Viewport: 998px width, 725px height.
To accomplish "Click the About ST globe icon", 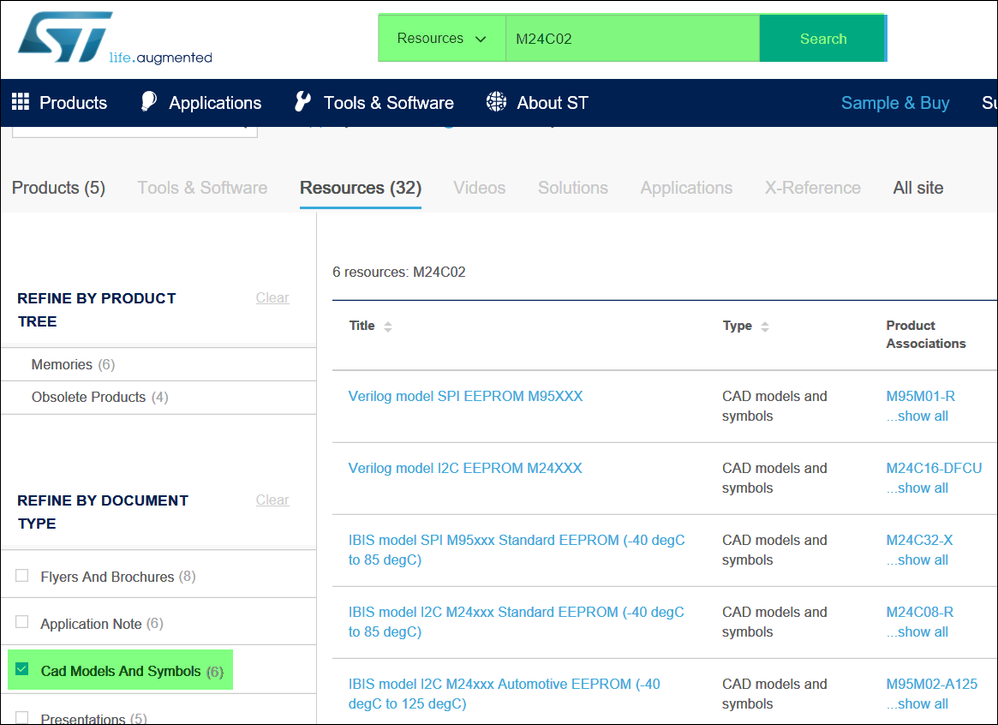I will (x=496, y=102).
